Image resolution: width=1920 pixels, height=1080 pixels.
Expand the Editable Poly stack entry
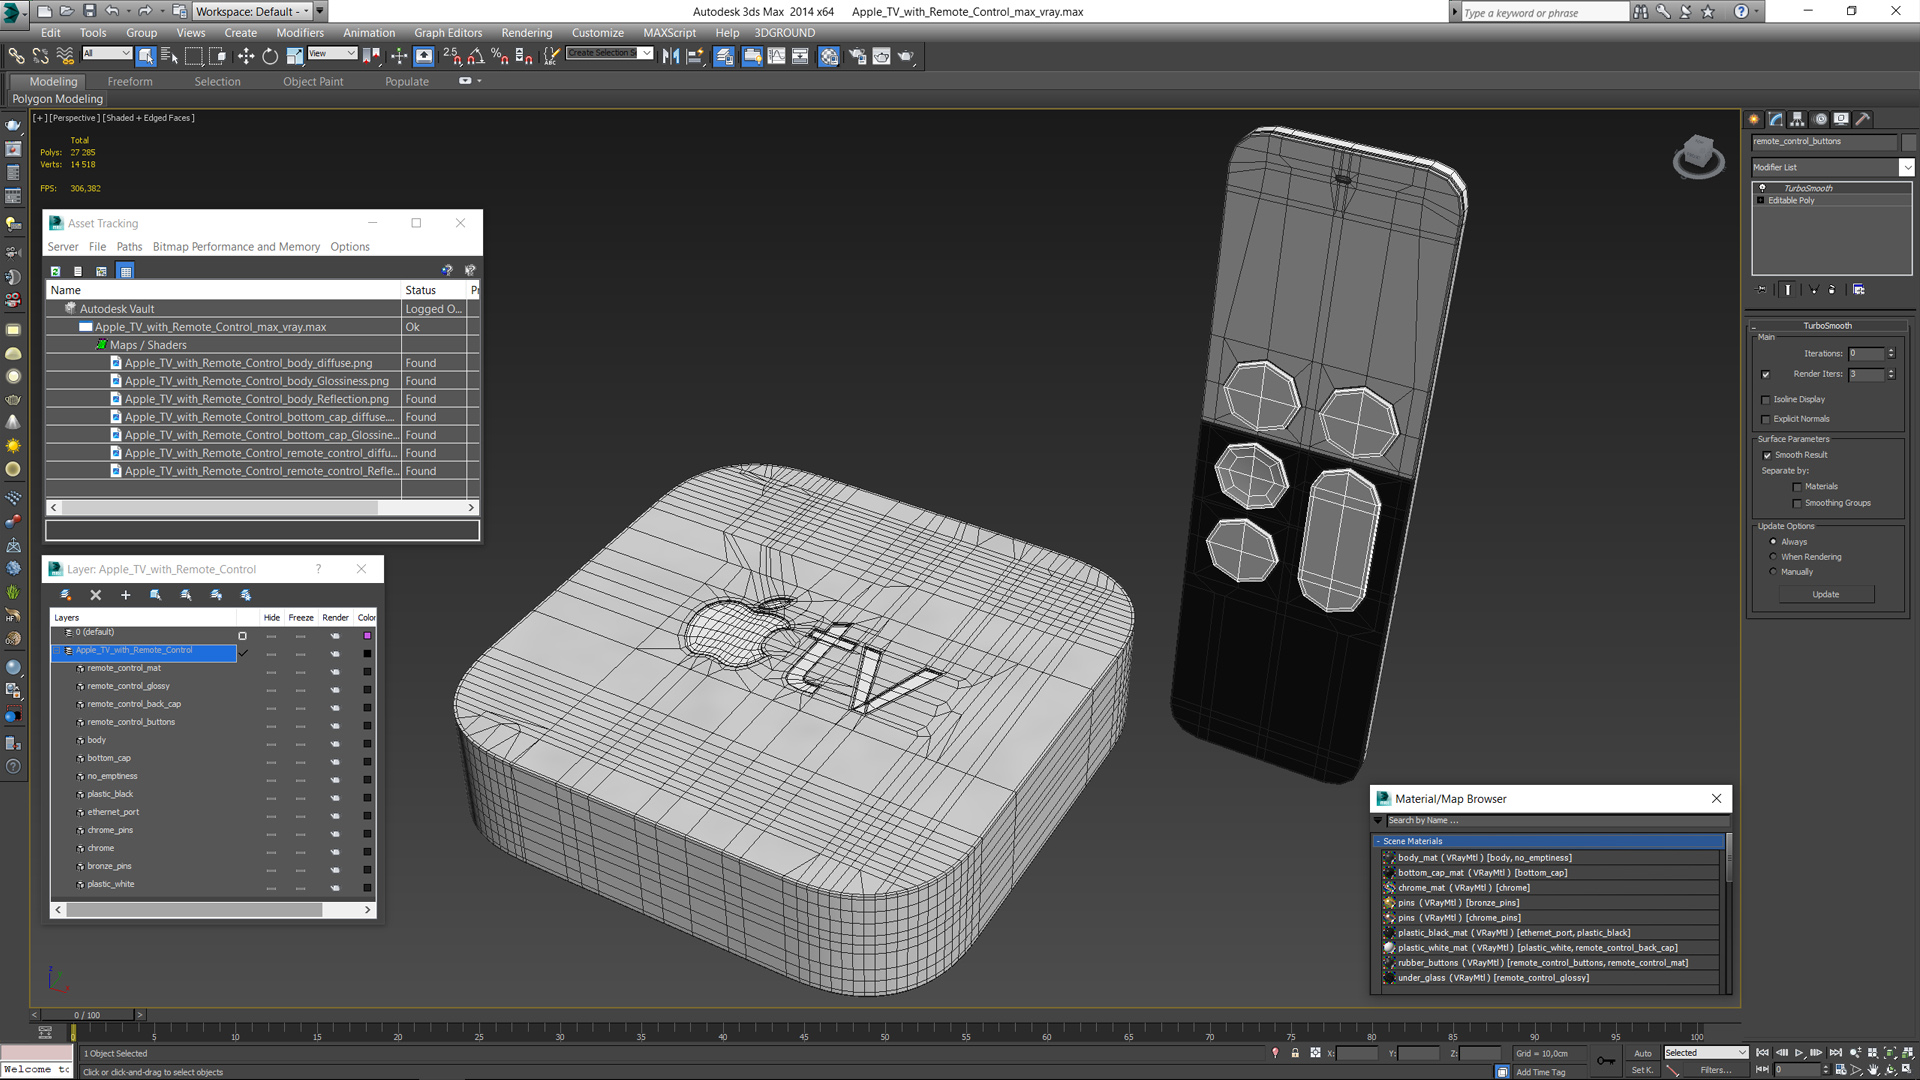tap(1761, 200)
